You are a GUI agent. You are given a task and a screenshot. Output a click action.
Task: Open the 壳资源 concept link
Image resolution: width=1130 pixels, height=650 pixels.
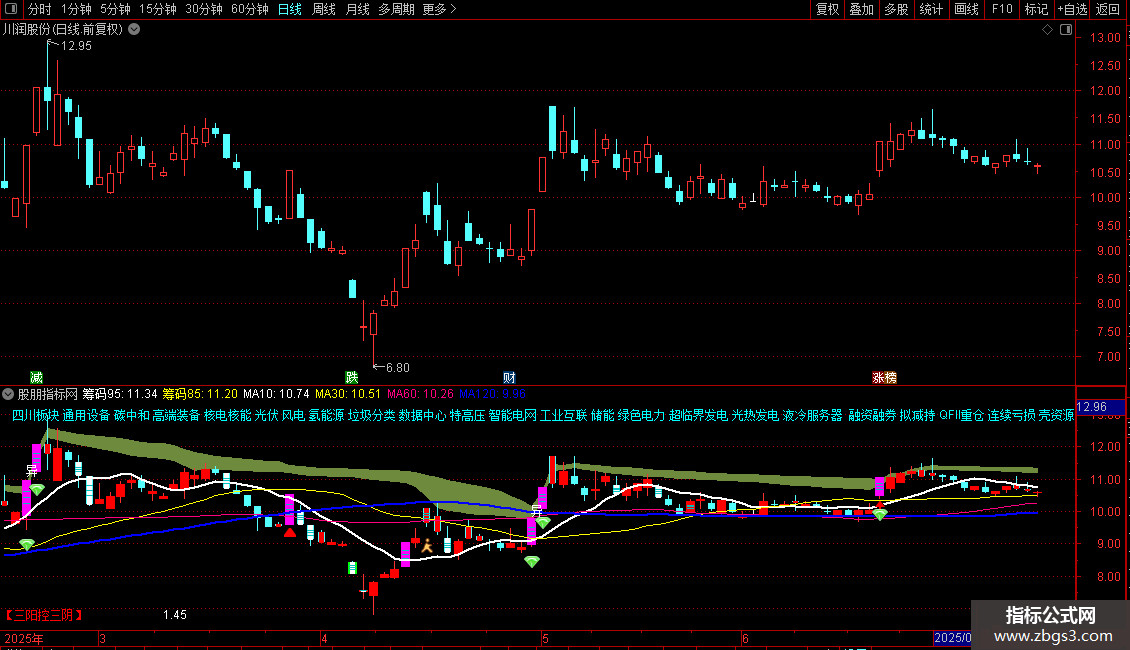[x=1056, y=415]
